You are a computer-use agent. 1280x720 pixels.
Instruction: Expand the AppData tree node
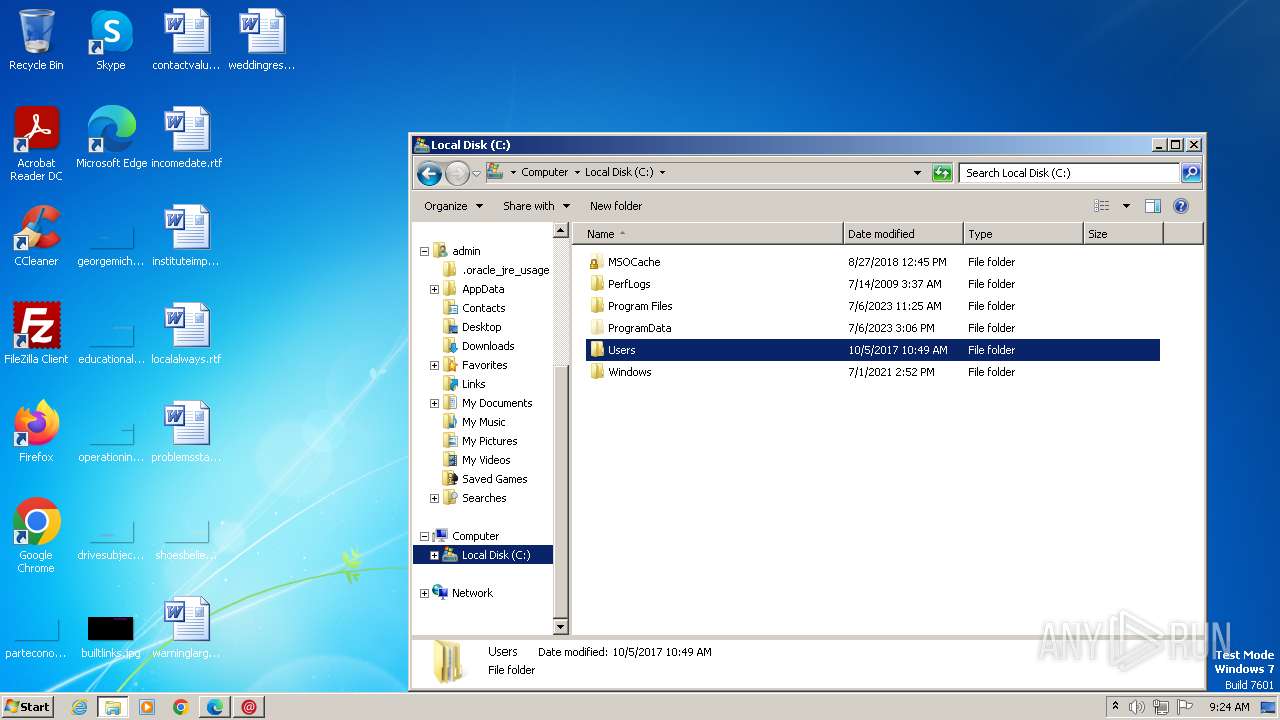coord(434,289)
